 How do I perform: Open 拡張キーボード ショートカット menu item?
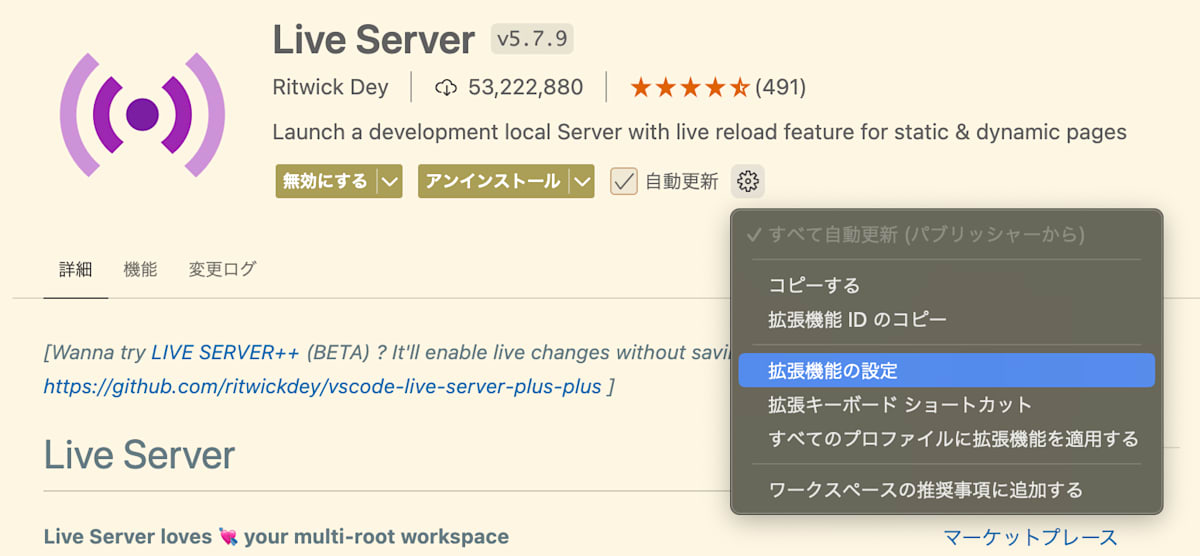[x=946, y=405]
